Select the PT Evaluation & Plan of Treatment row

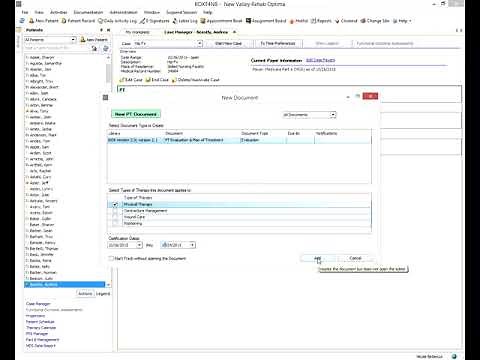point(239,140)
